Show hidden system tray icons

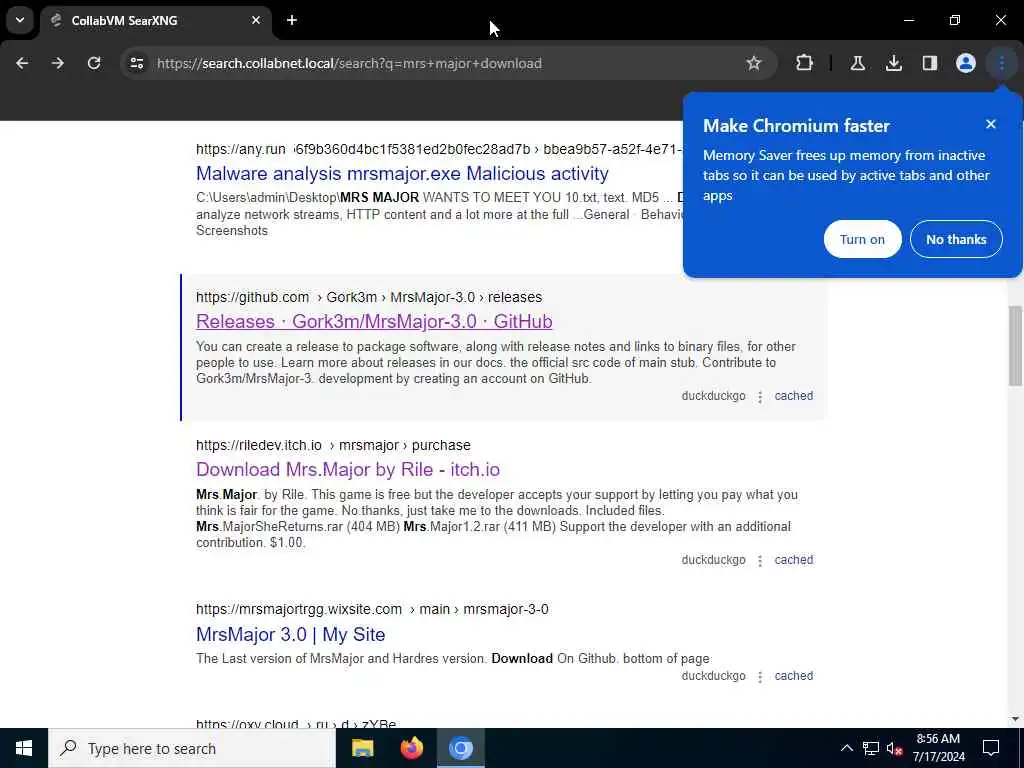click(846, 748)
